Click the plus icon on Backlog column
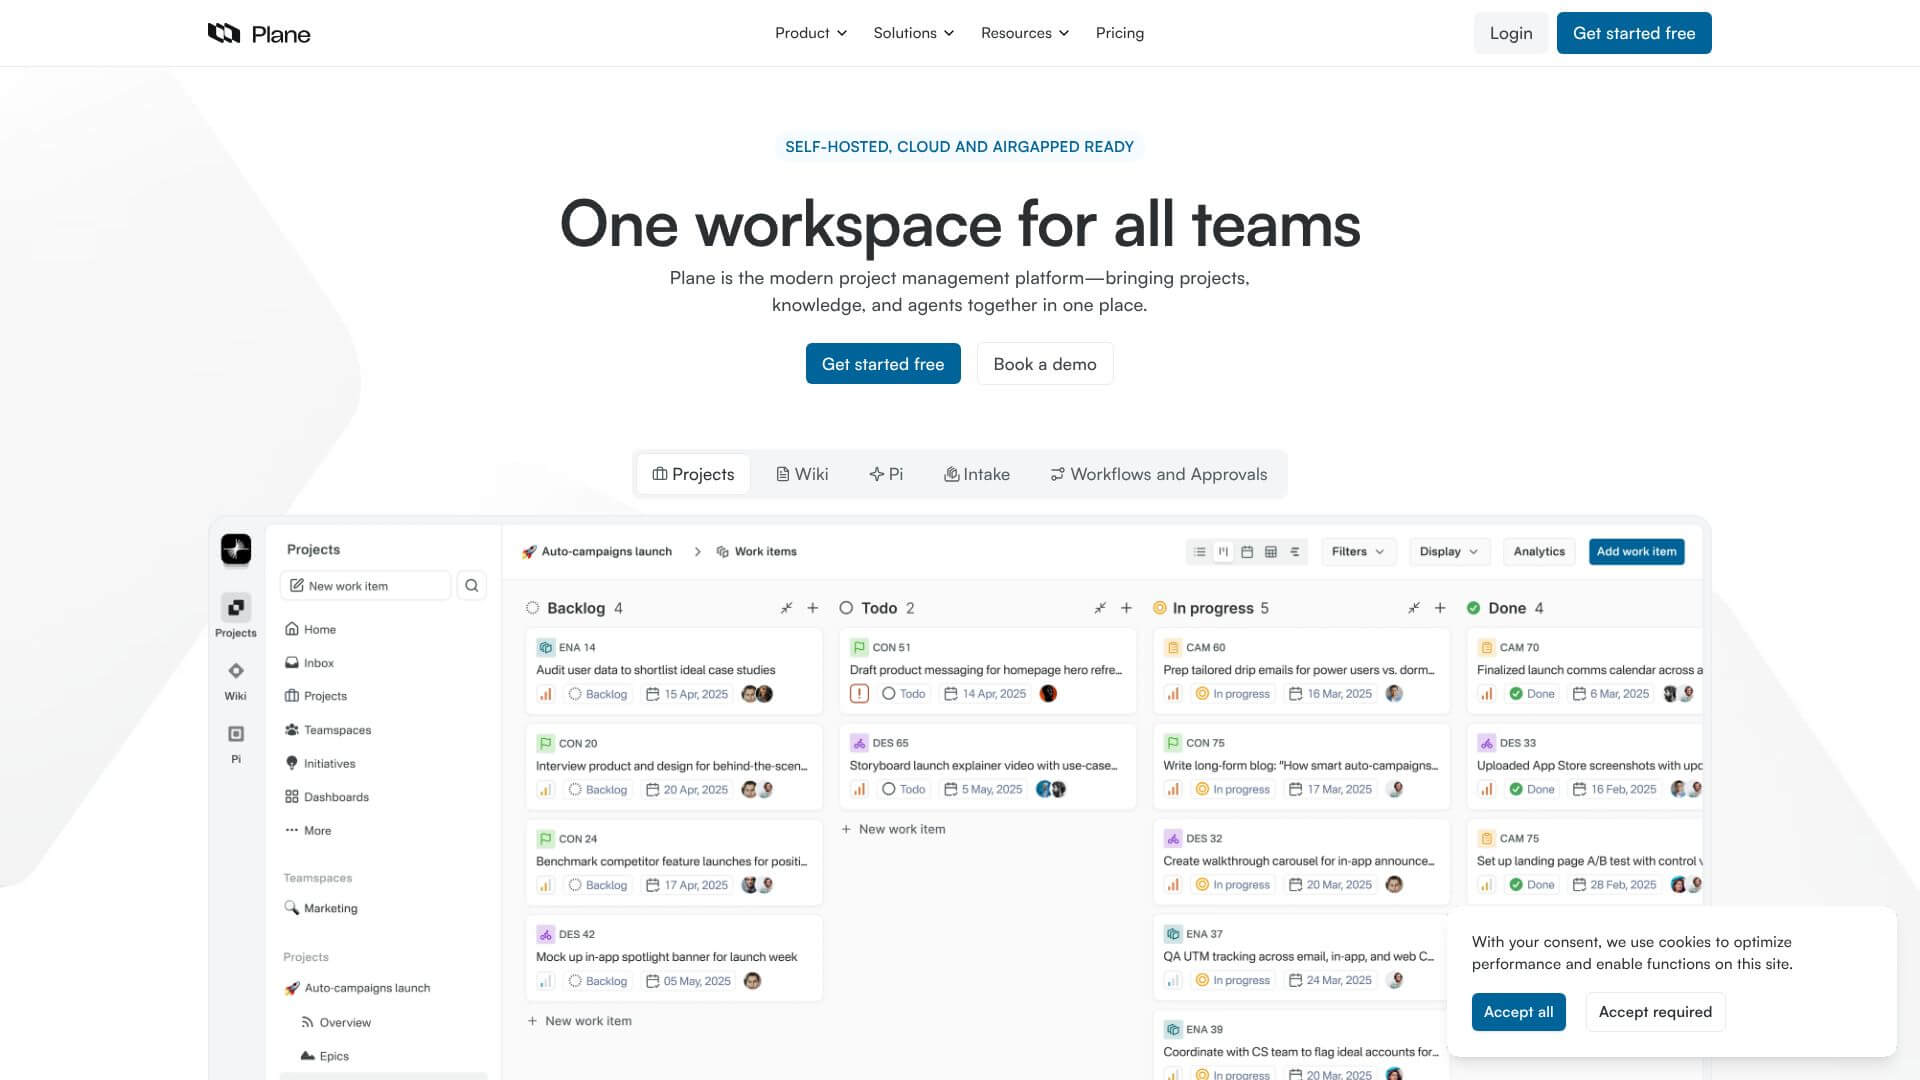The height and width of the screenshot is (1080, 1920). pos(813,608)
